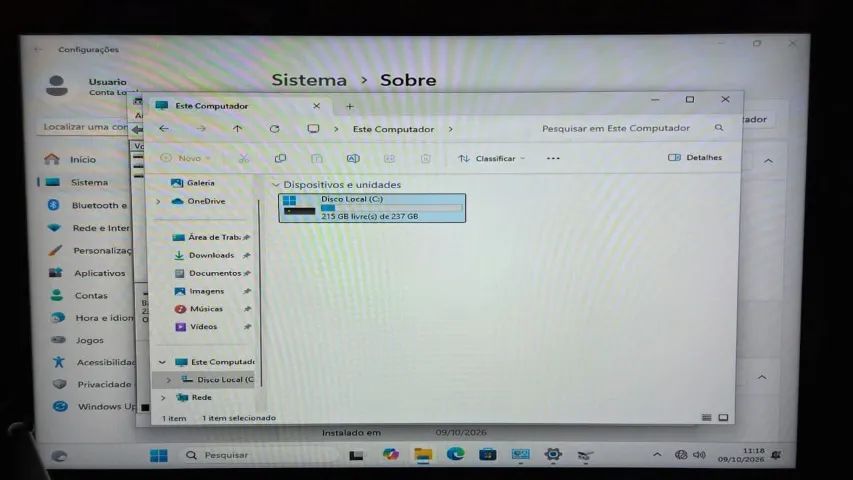This screenshot has height=480, width=853.
Task: Click the taskbar Pesquisar search box
Action: (260, 455)
